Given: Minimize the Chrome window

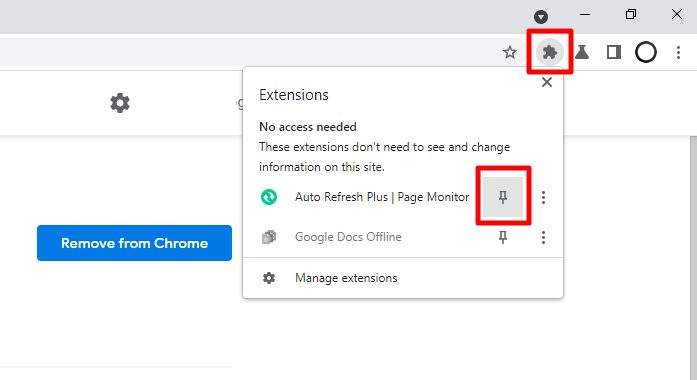Looking at the screenshot, I should tap(585, 15).
